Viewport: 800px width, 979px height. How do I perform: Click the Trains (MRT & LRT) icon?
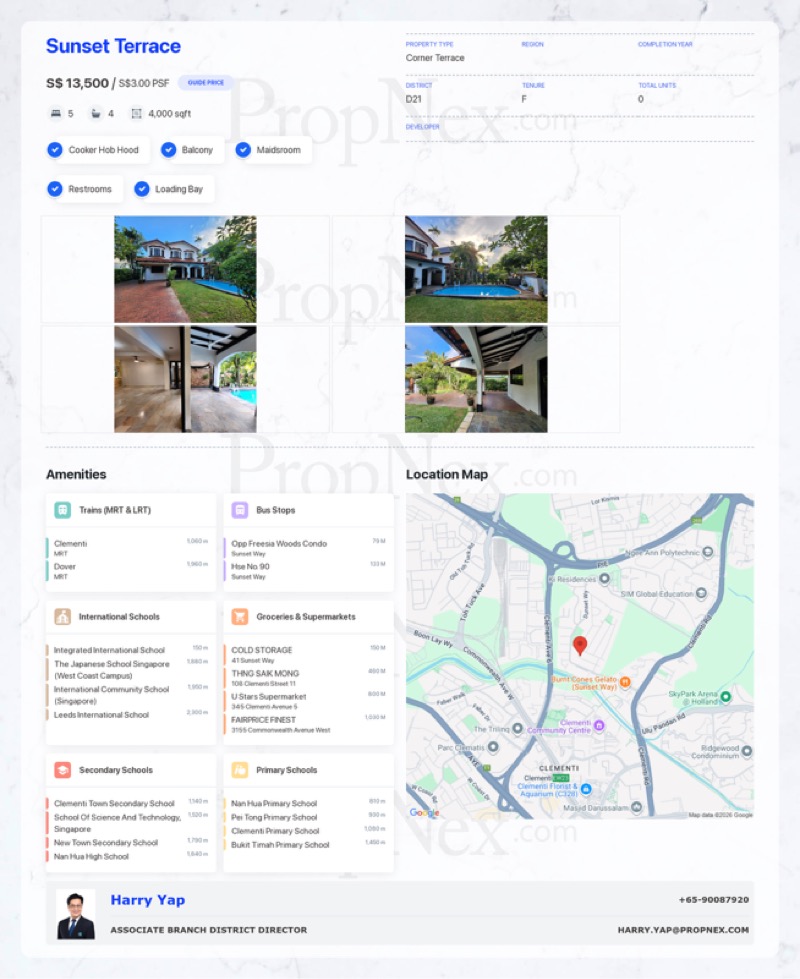coord(62,510)
